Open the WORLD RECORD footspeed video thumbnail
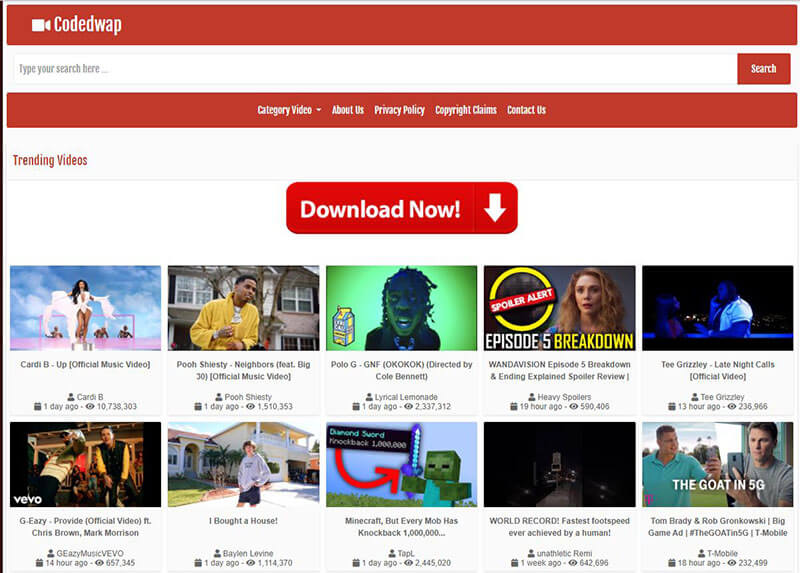 click(560, 464)
